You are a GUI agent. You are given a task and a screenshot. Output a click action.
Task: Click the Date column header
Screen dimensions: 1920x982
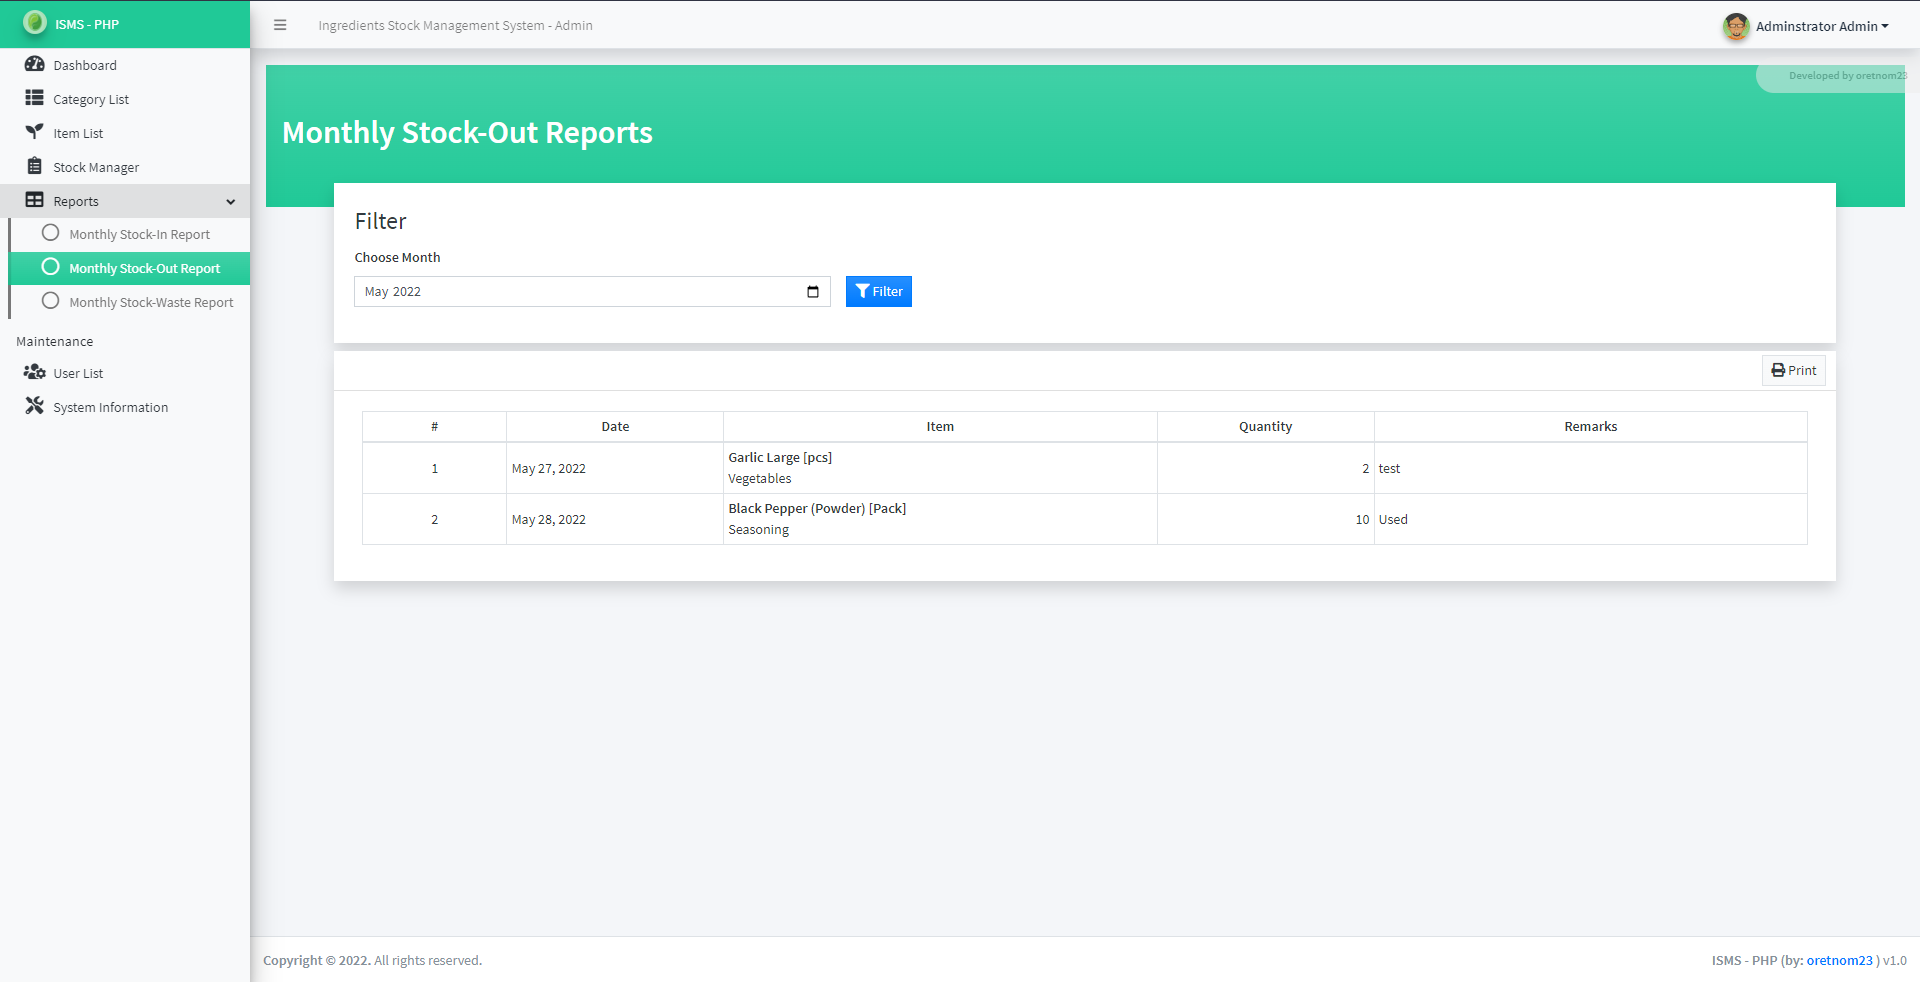615,426
